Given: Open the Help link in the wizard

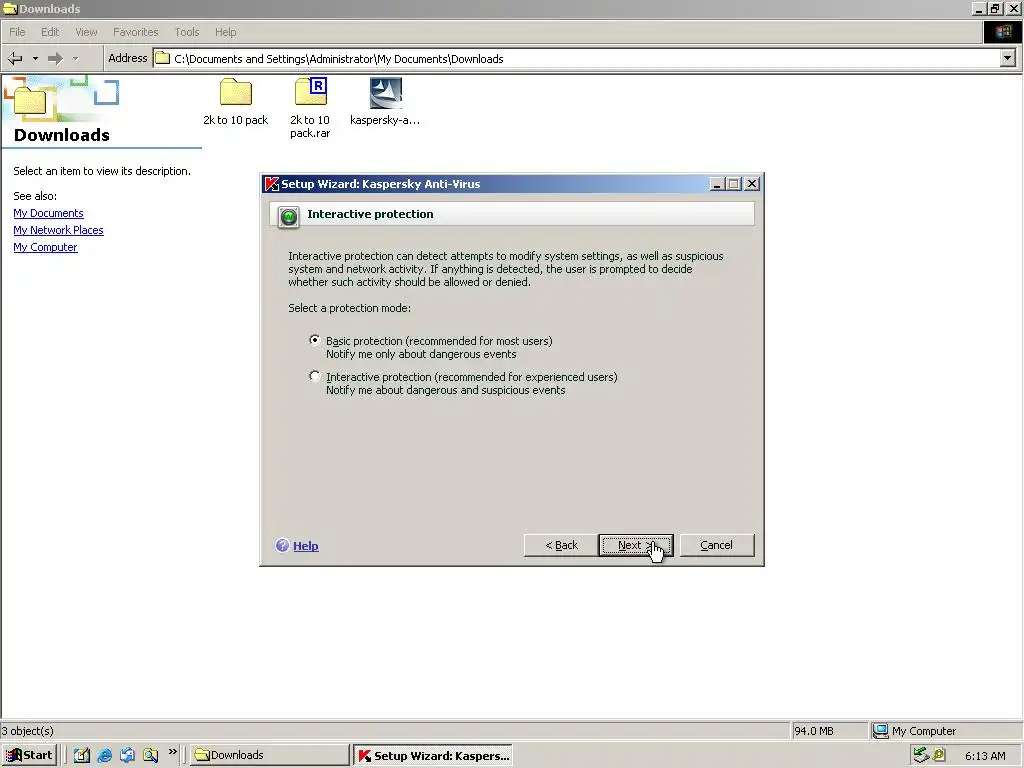Looking at the screenshot, I should (306, 546).
